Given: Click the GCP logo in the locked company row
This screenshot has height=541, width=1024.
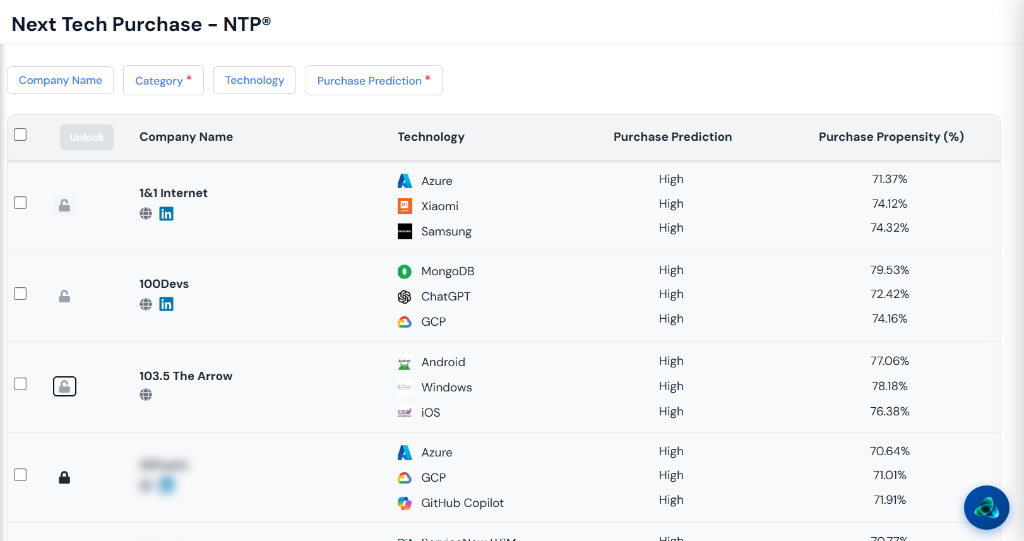Looking at the screenshot, I should [x=405, y=478].
